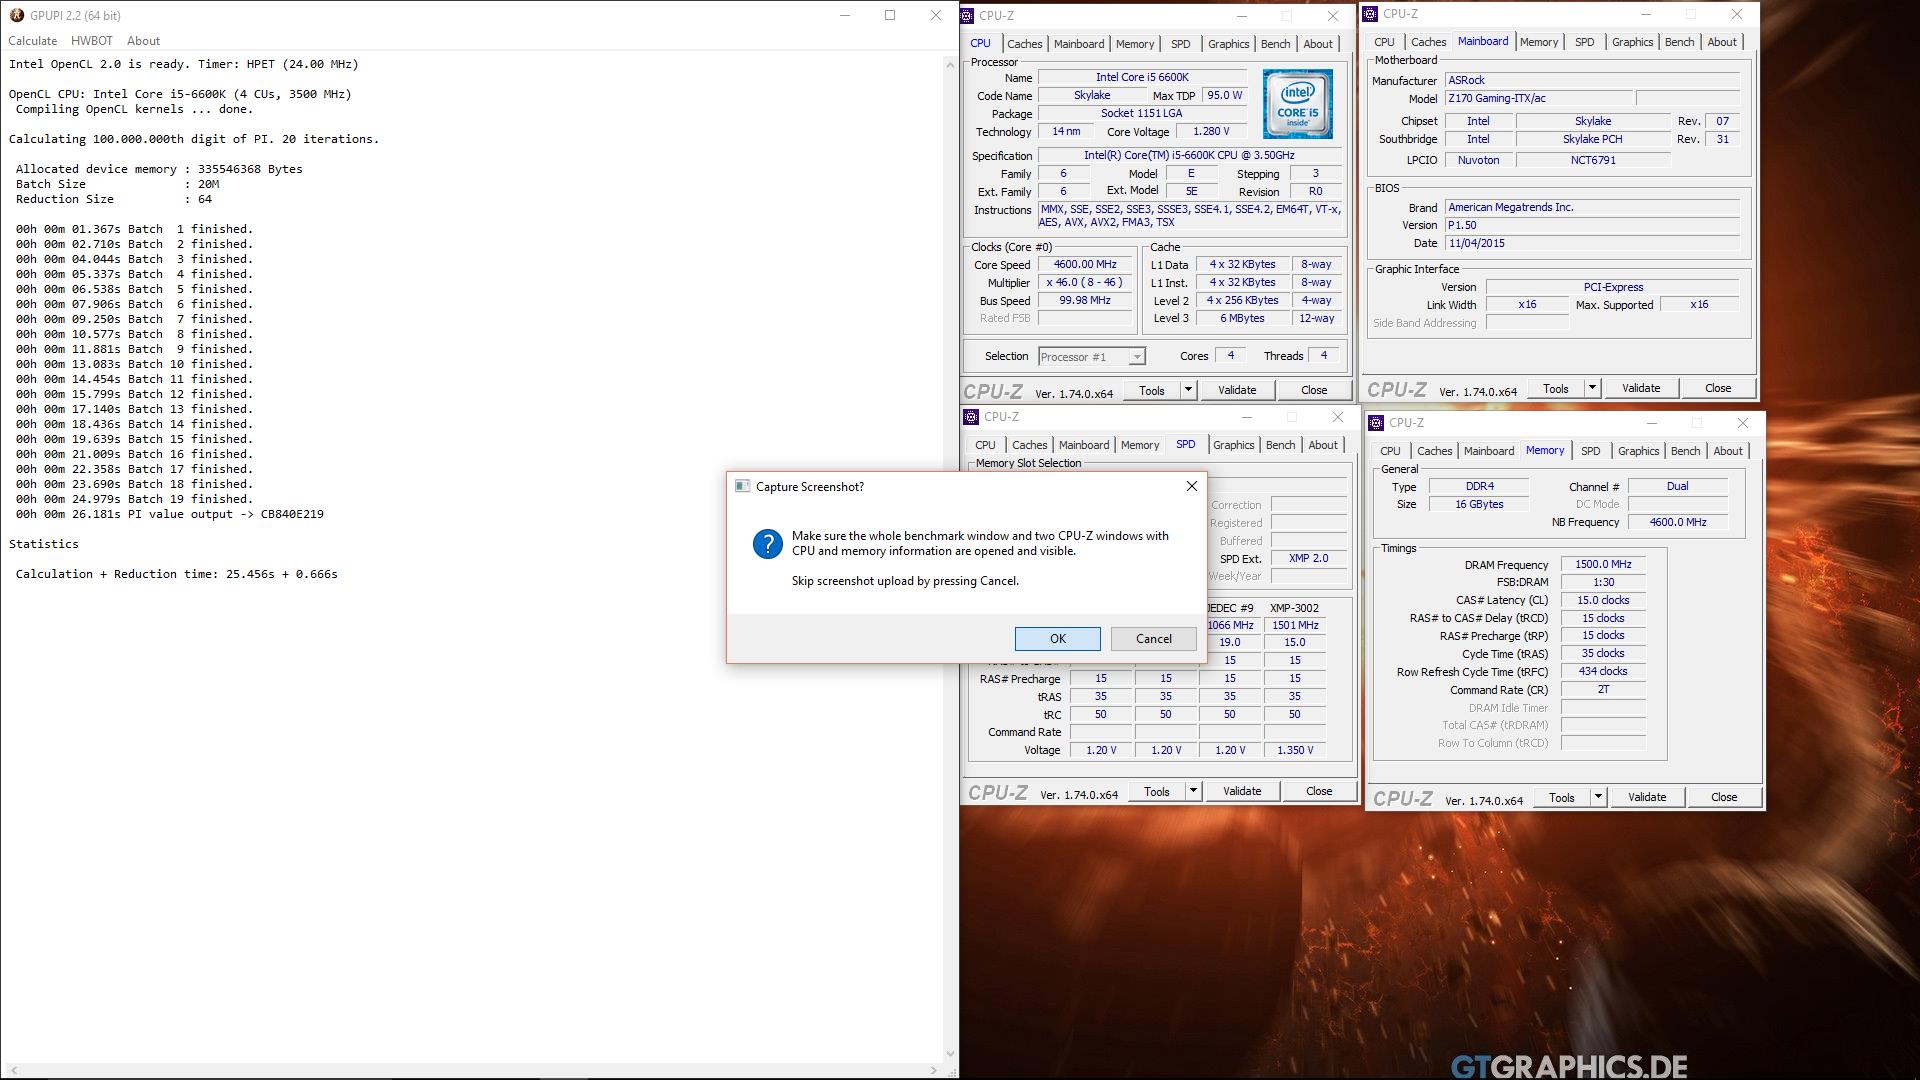Click the GPUPI vertical scrollbar up arrow
The image size is (1920, 1080).
(x=950, y=65)
